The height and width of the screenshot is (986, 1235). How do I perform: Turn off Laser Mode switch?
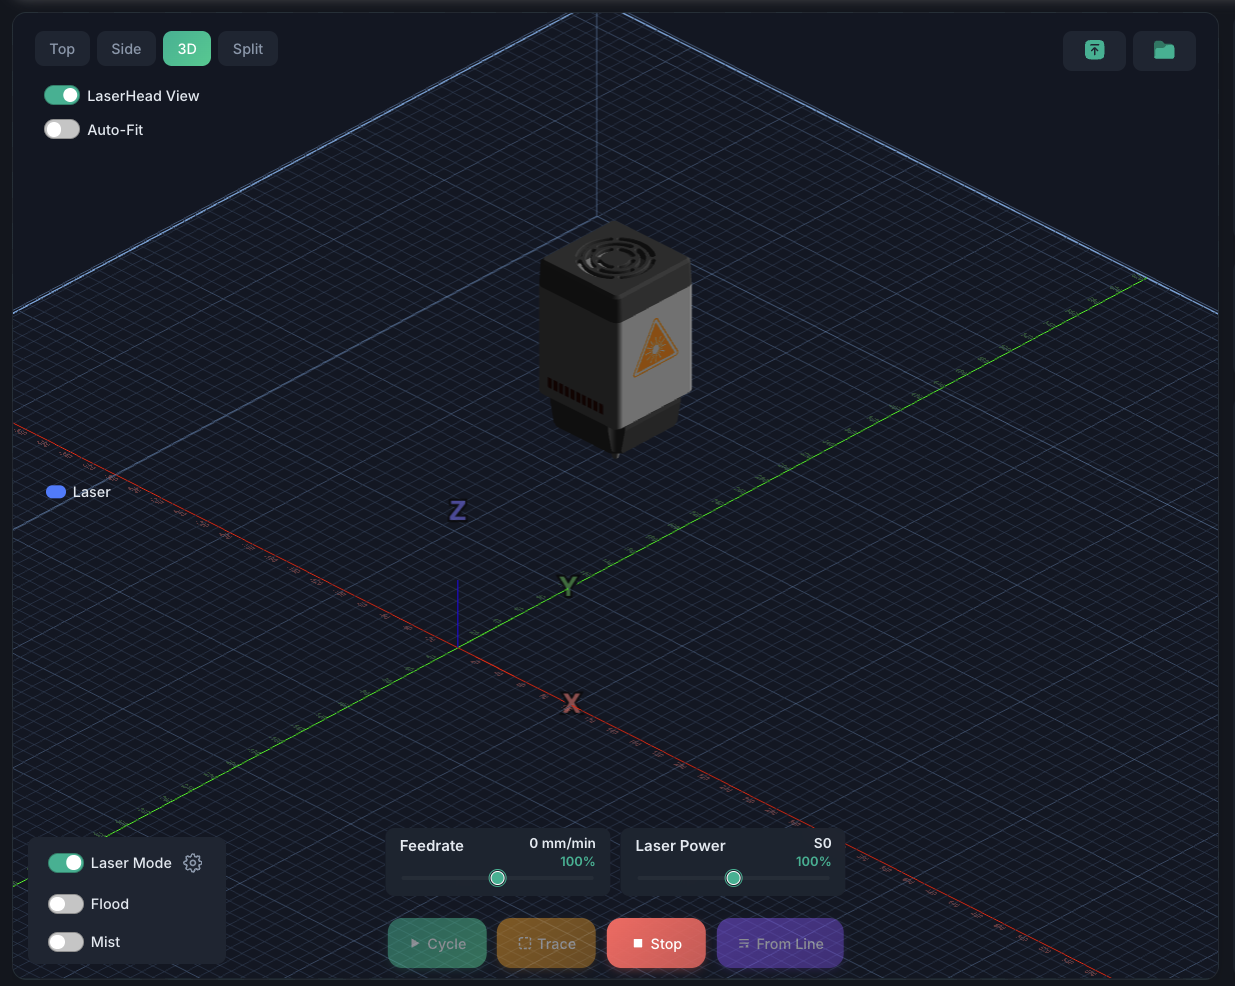(x=66, y=863)
